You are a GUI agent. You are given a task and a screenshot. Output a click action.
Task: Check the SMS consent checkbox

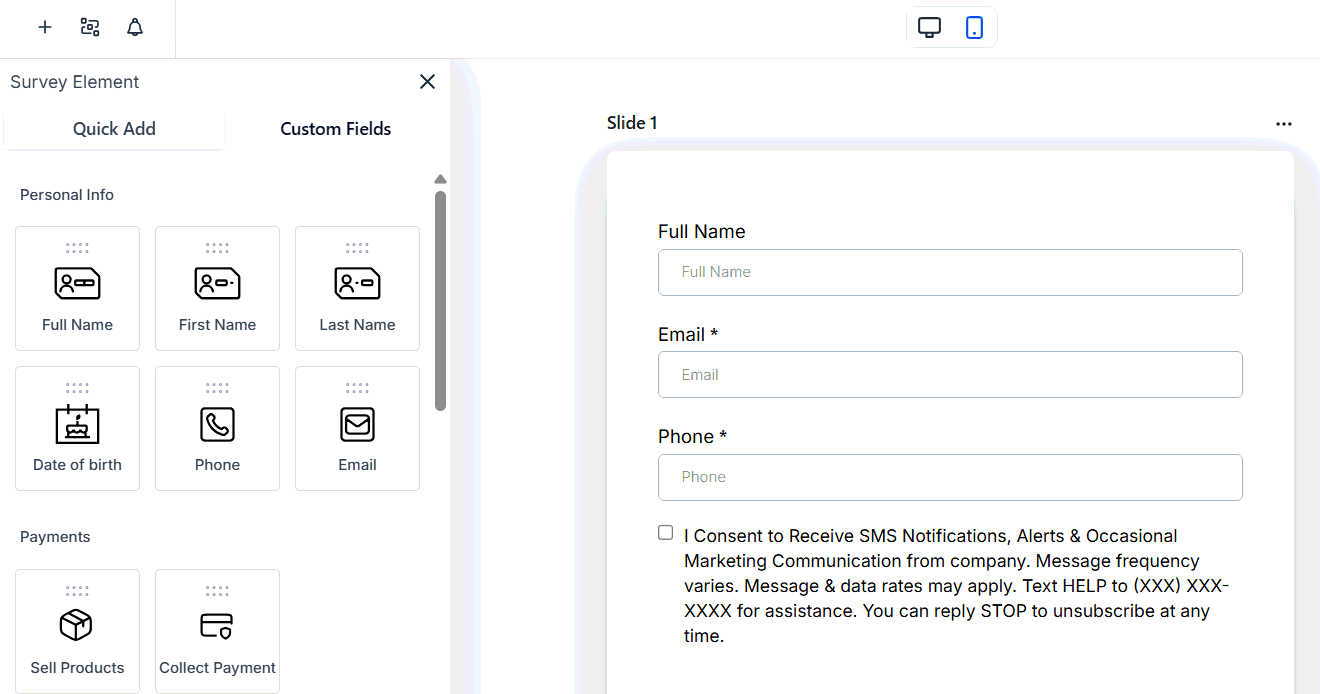[665, 532]
